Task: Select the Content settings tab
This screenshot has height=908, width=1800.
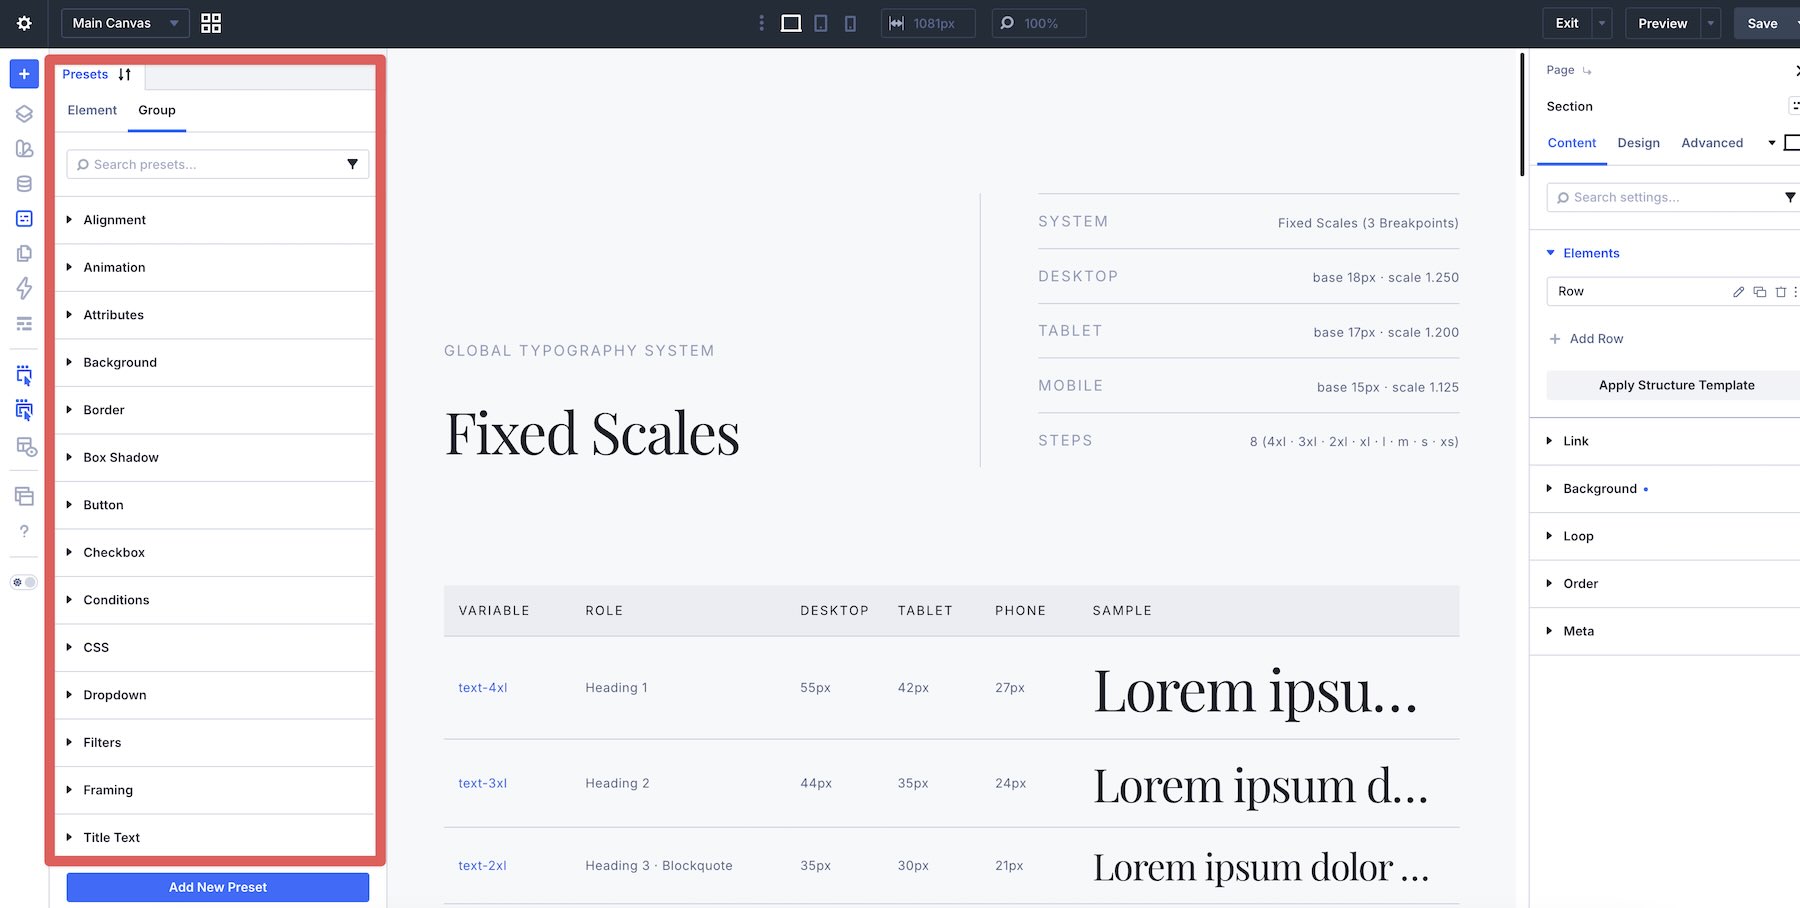Action: (x=1571, y=143)
